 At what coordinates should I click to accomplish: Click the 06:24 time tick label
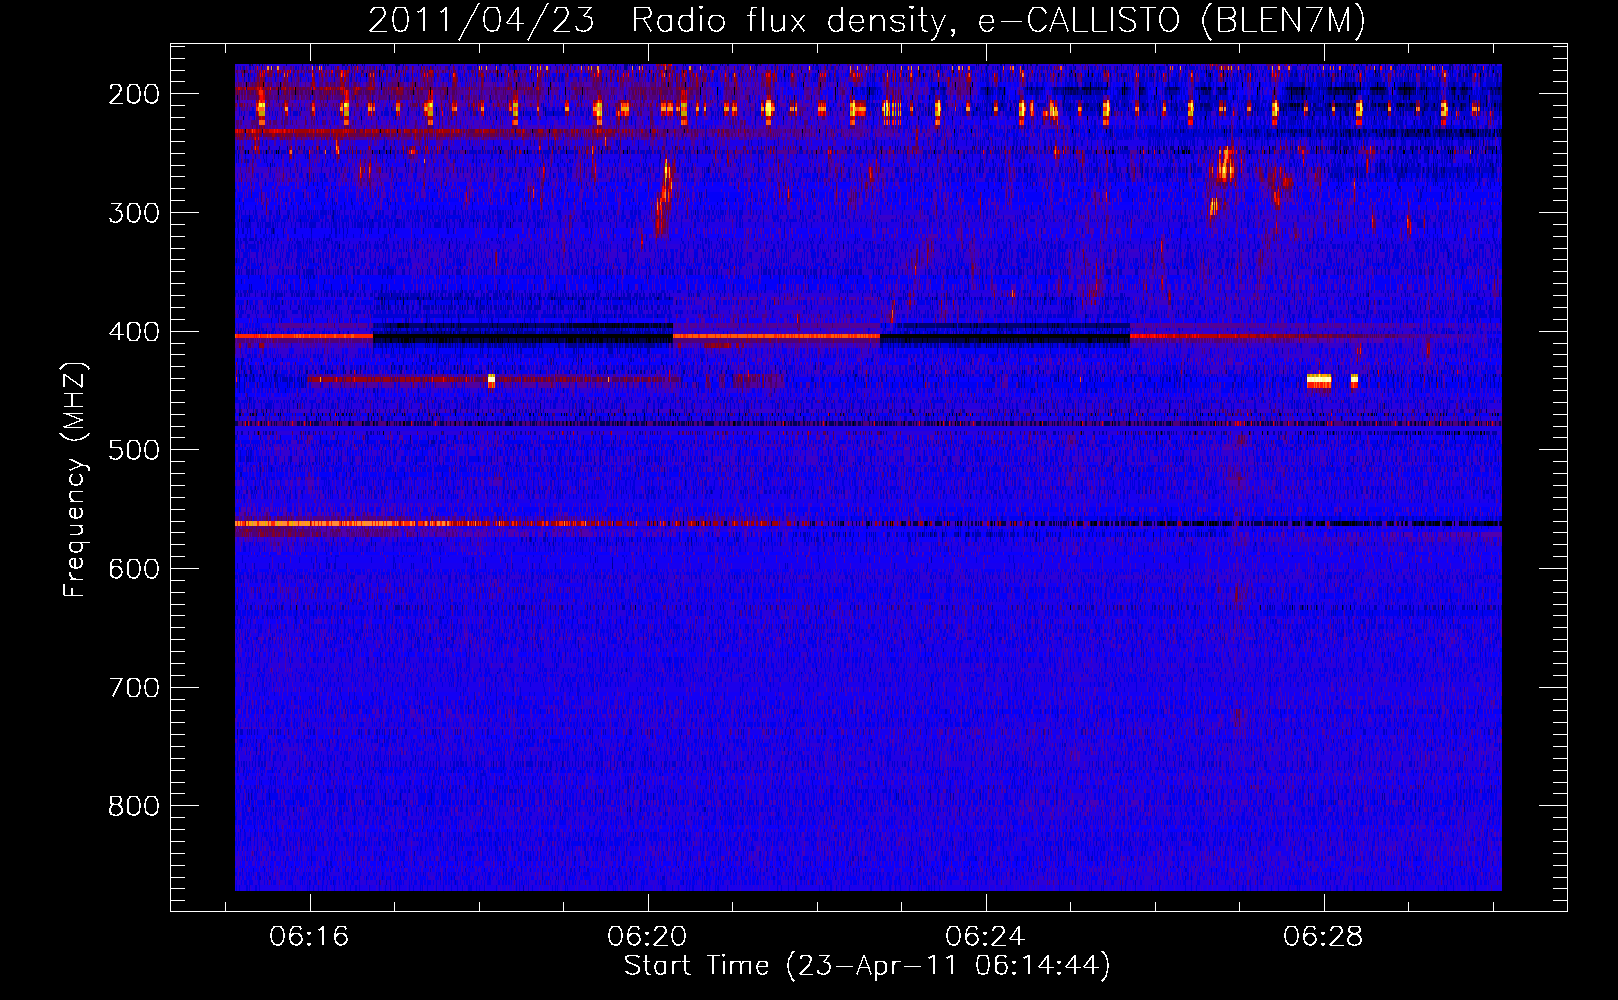pos(985,937)
